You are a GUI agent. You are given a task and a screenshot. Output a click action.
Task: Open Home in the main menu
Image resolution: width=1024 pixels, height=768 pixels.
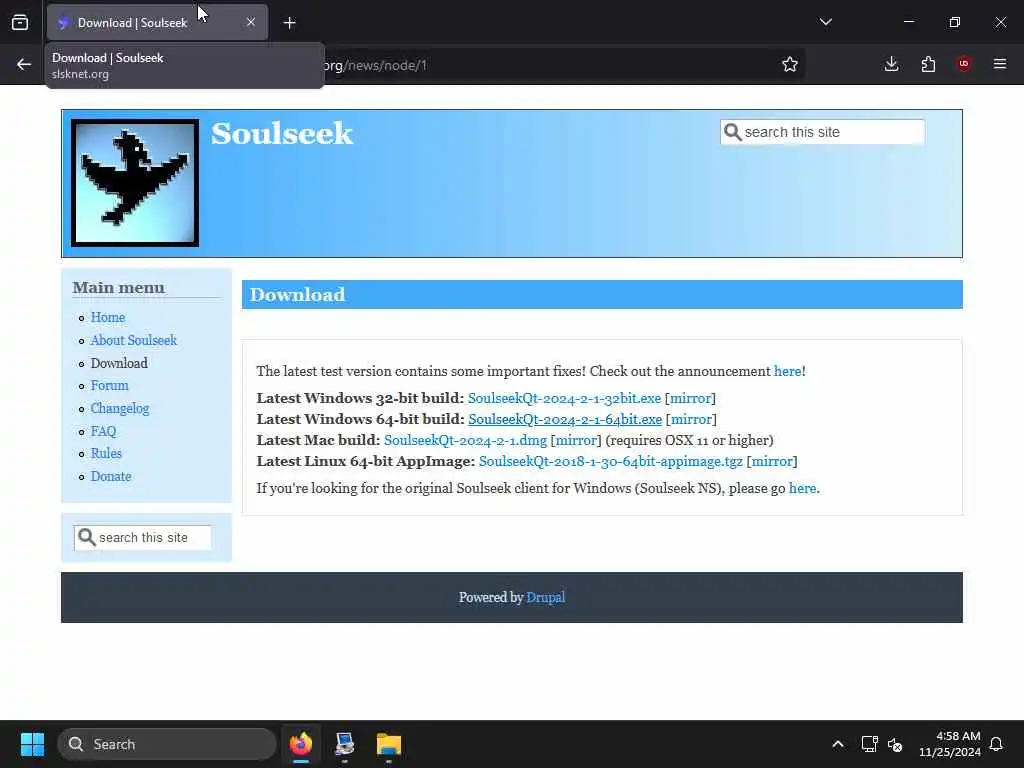coord(108,317)
